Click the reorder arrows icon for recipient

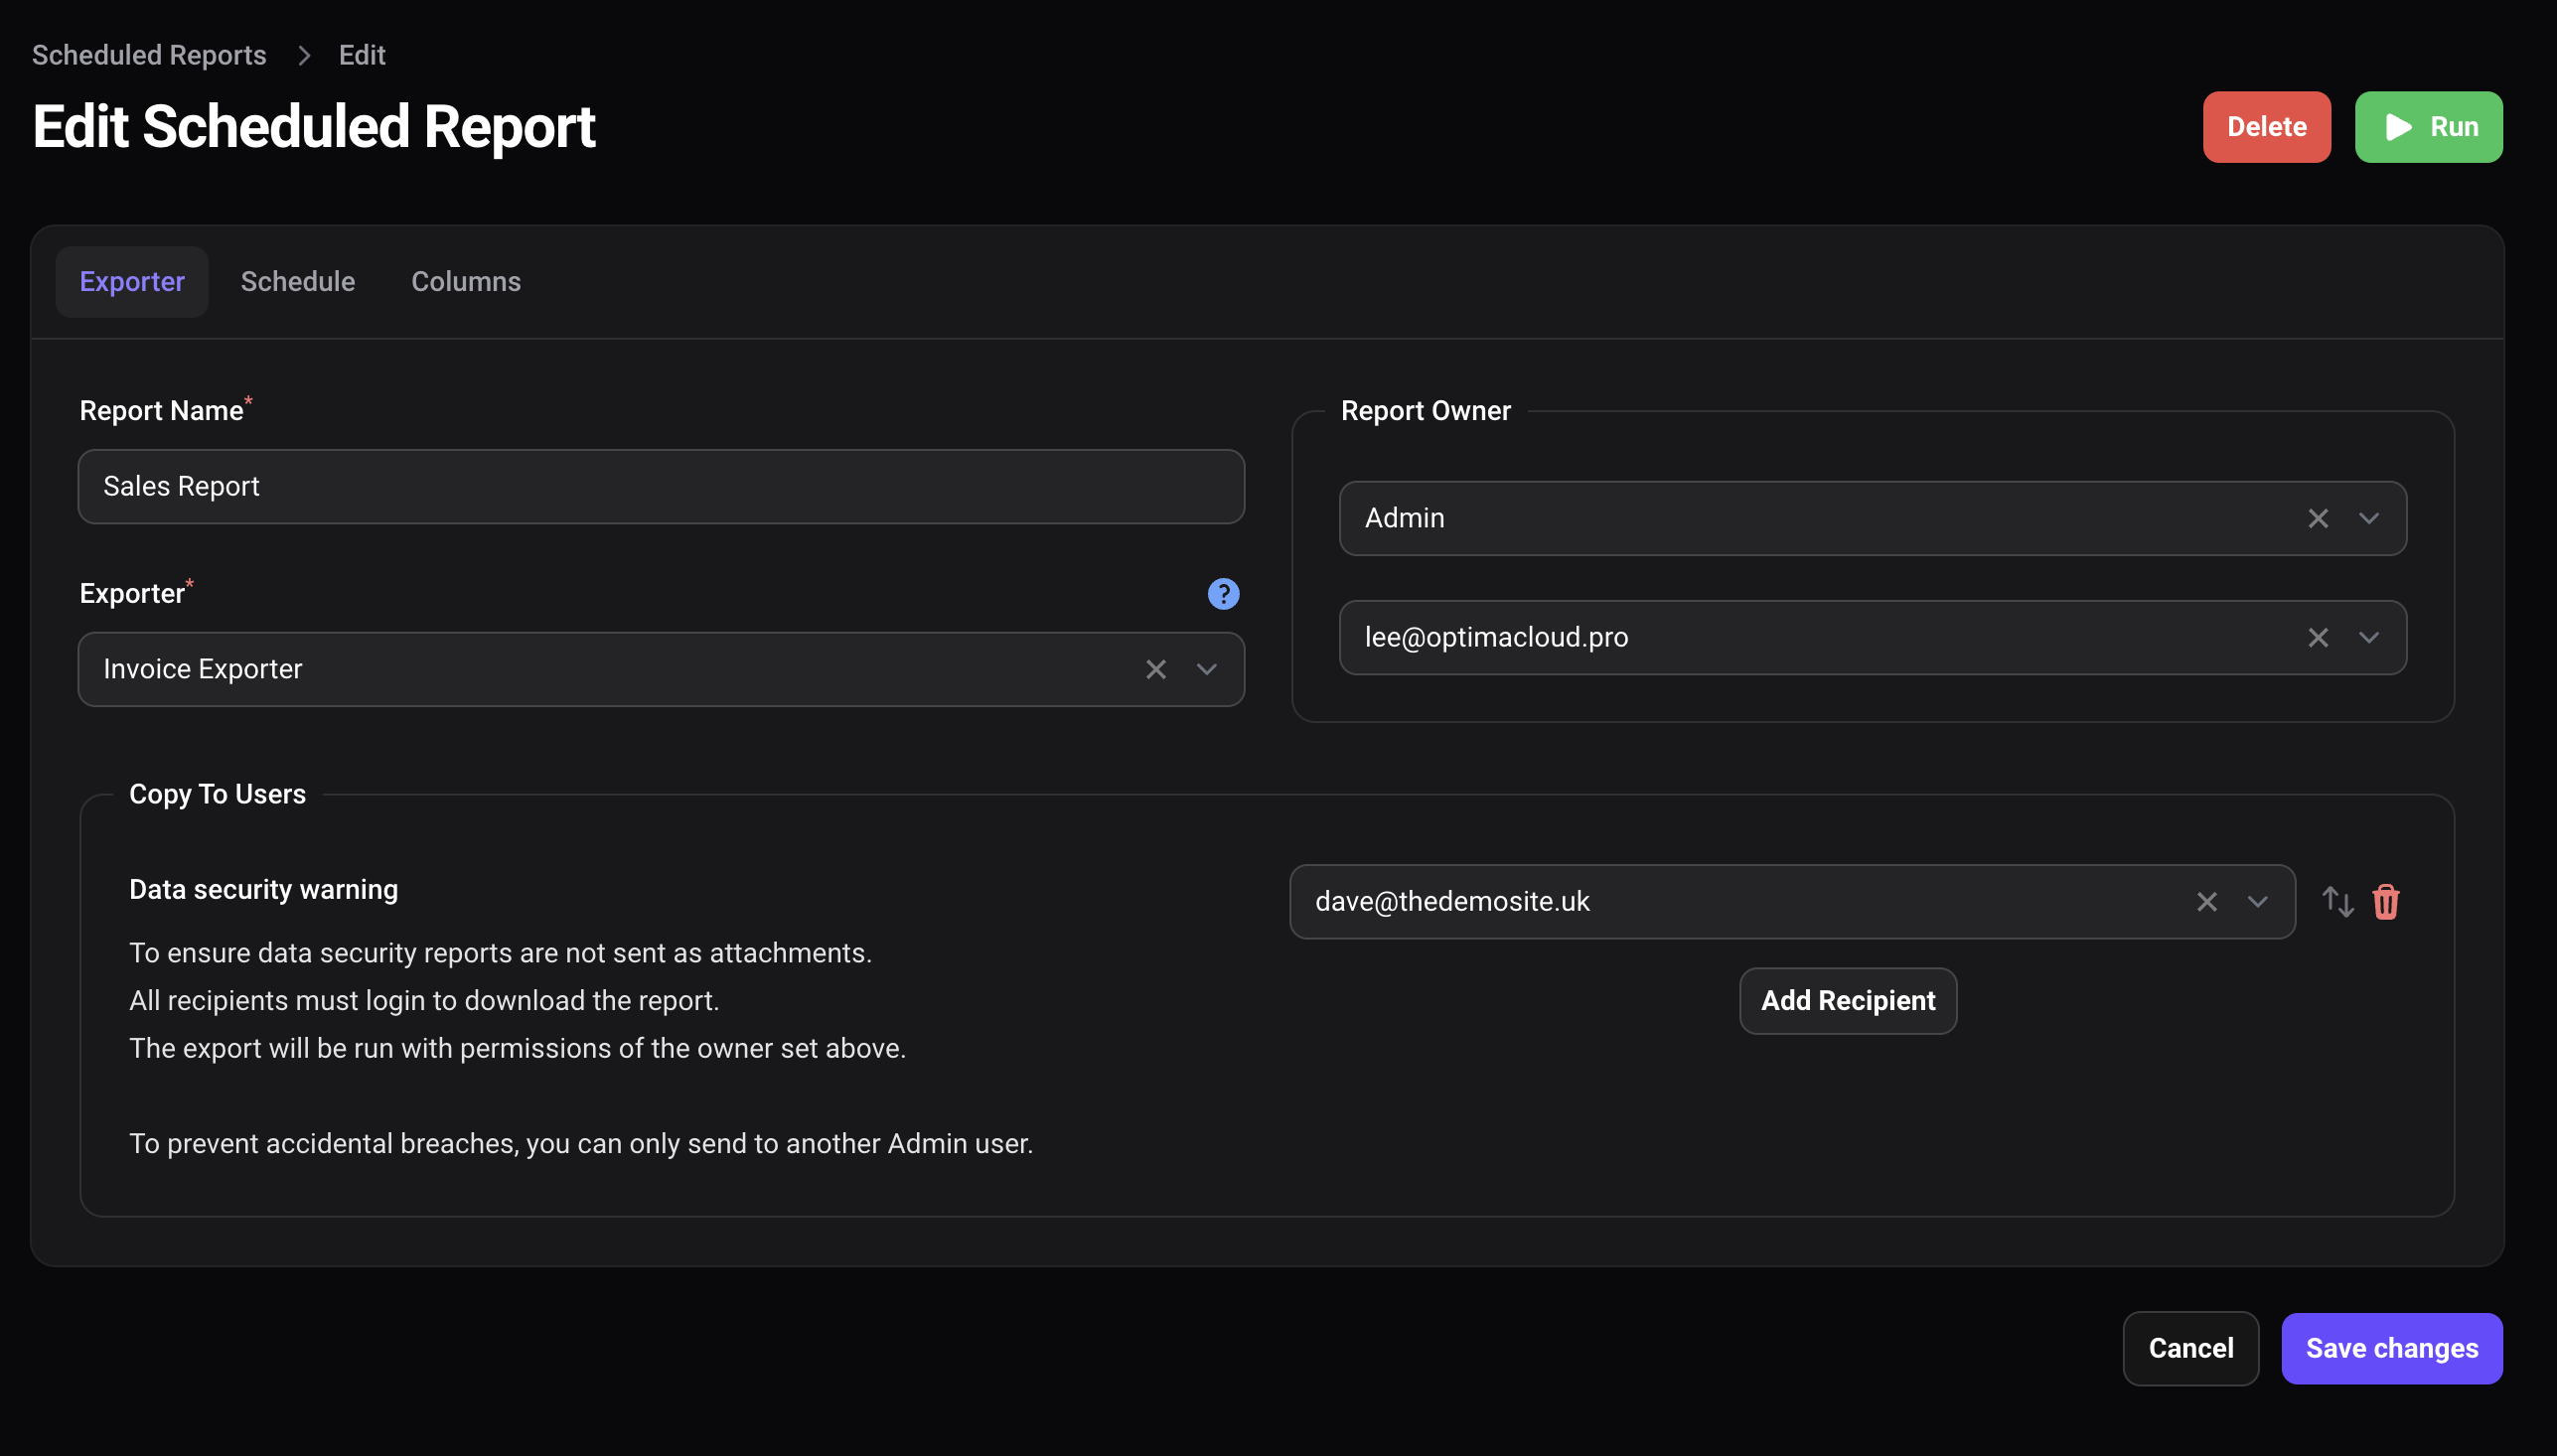[x=2337, y=901]
